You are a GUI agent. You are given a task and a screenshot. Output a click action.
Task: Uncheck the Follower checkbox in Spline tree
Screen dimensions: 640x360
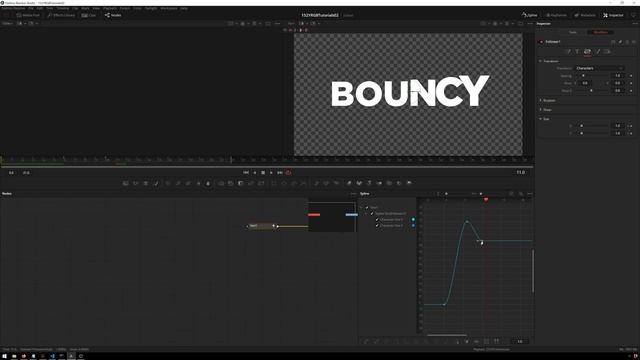(x=372, y=213)
